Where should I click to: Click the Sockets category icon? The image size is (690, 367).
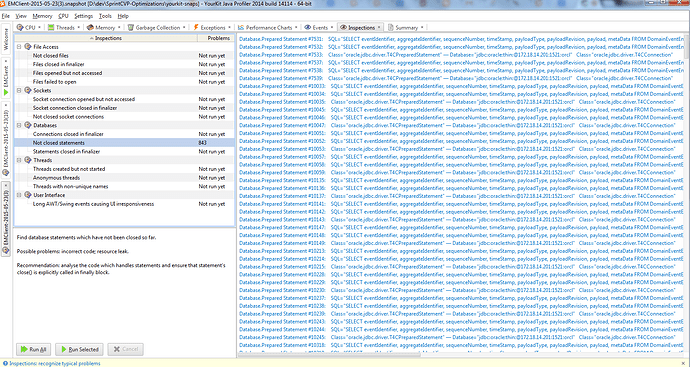28,90
